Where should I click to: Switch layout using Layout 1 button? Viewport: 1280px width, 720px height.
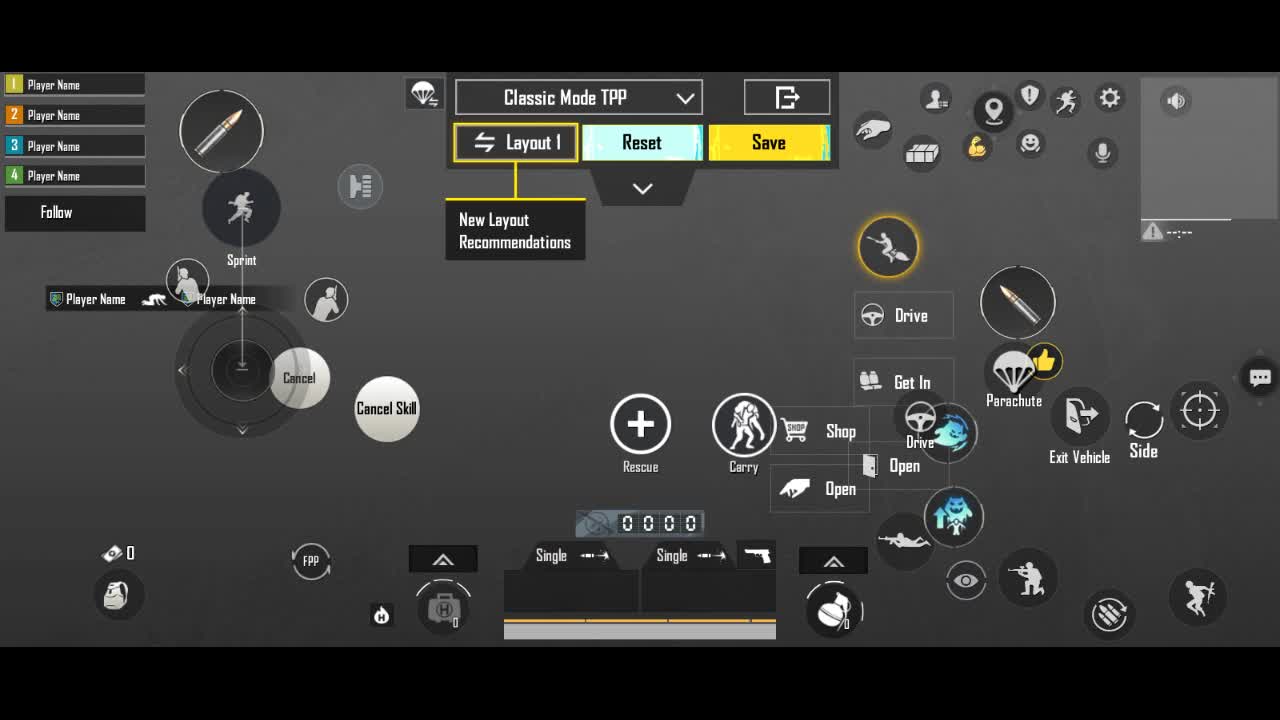point(516,143)
